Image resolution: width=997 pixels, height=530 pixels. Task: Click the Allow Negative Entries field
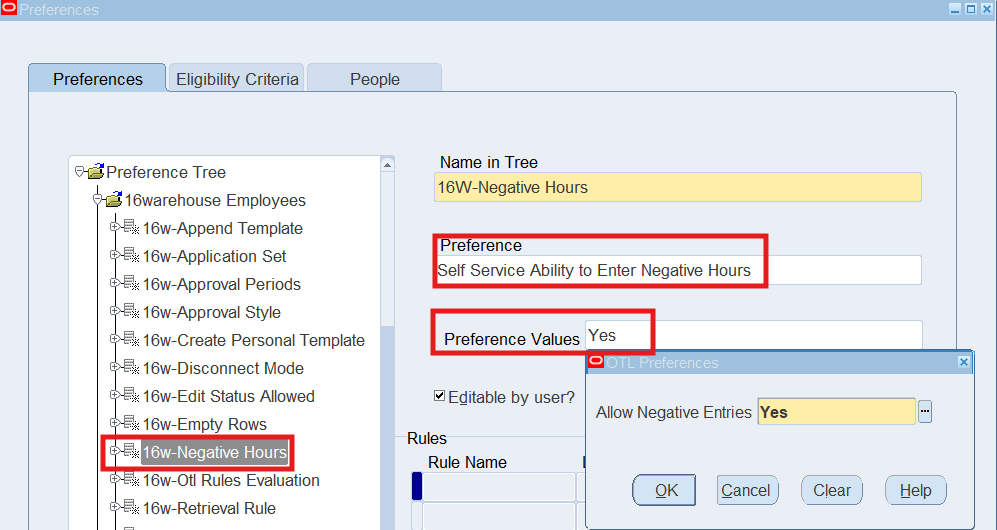pyautogui.click(x=836, y=412)
